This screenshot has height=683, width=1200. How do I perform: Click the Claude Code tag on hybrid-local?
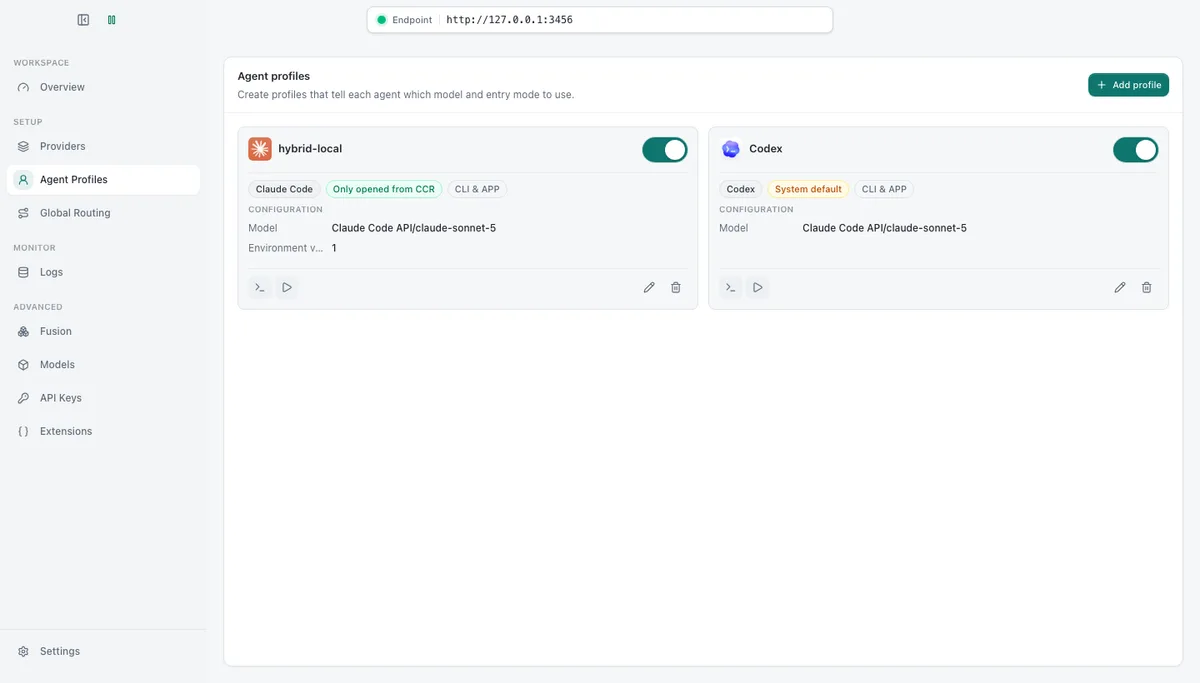284,189
